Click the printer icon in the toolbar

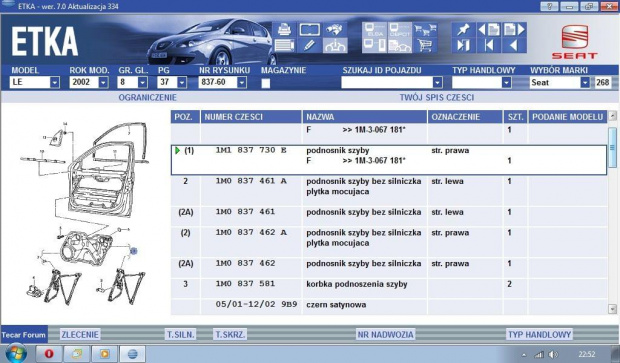[x=284, y=30]
